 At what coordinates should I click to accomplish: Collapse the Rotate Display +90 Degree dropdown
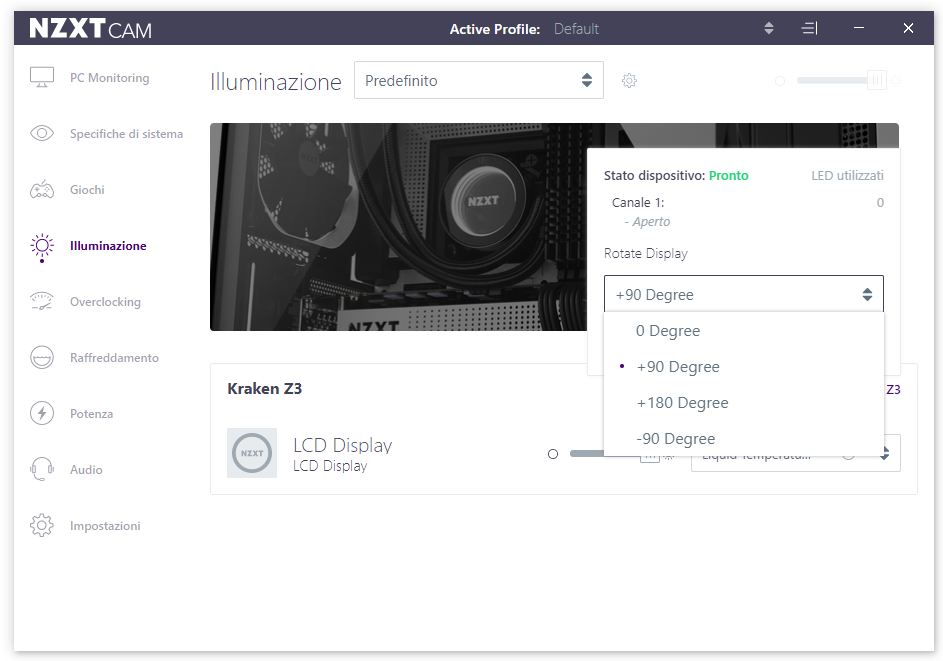[744, 294]
